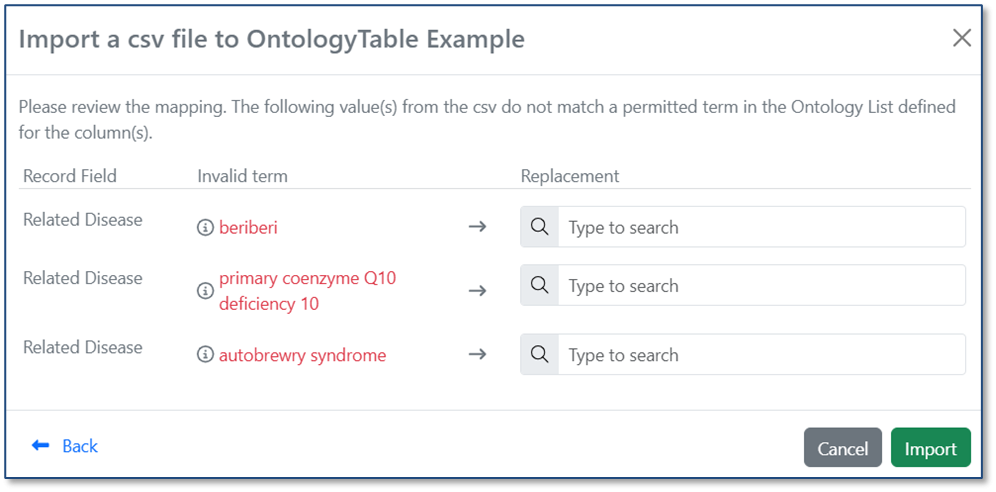Click the green Import button
This screenshot has width=996, height=492.
[x=931, y=447]
